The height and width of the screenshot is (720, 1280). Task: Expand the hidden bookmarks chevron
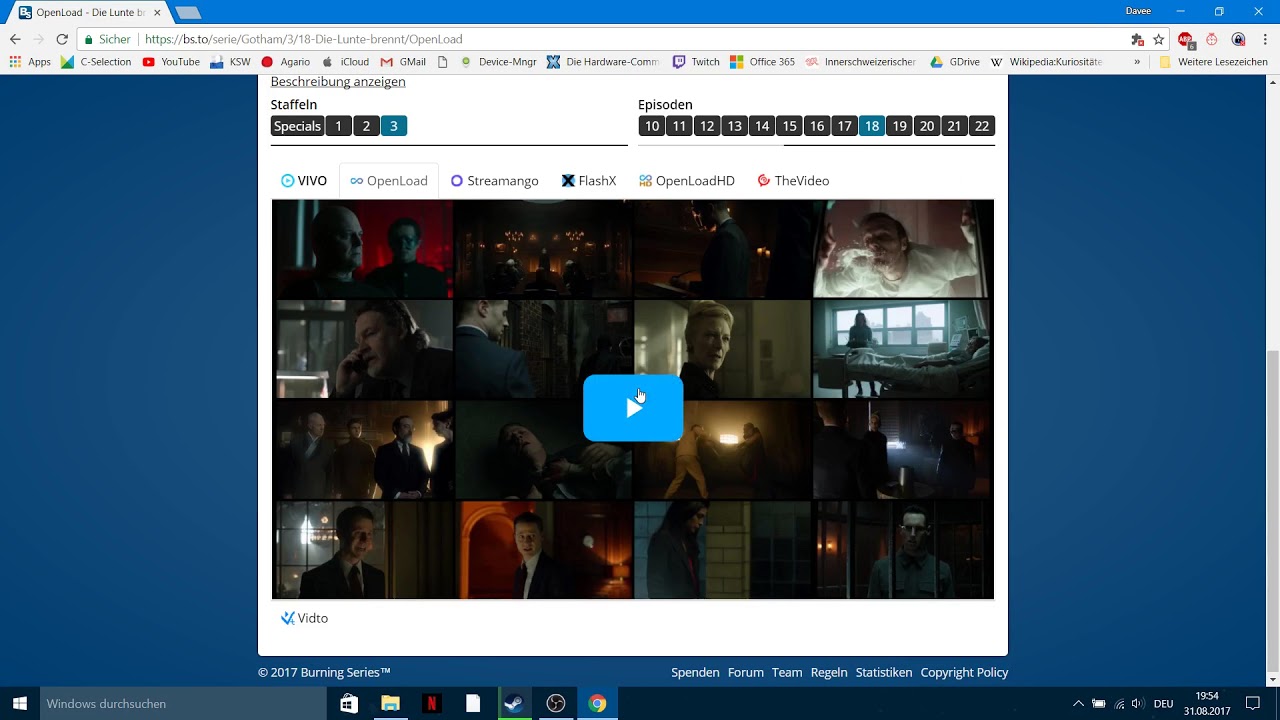tap(1137, 62)
